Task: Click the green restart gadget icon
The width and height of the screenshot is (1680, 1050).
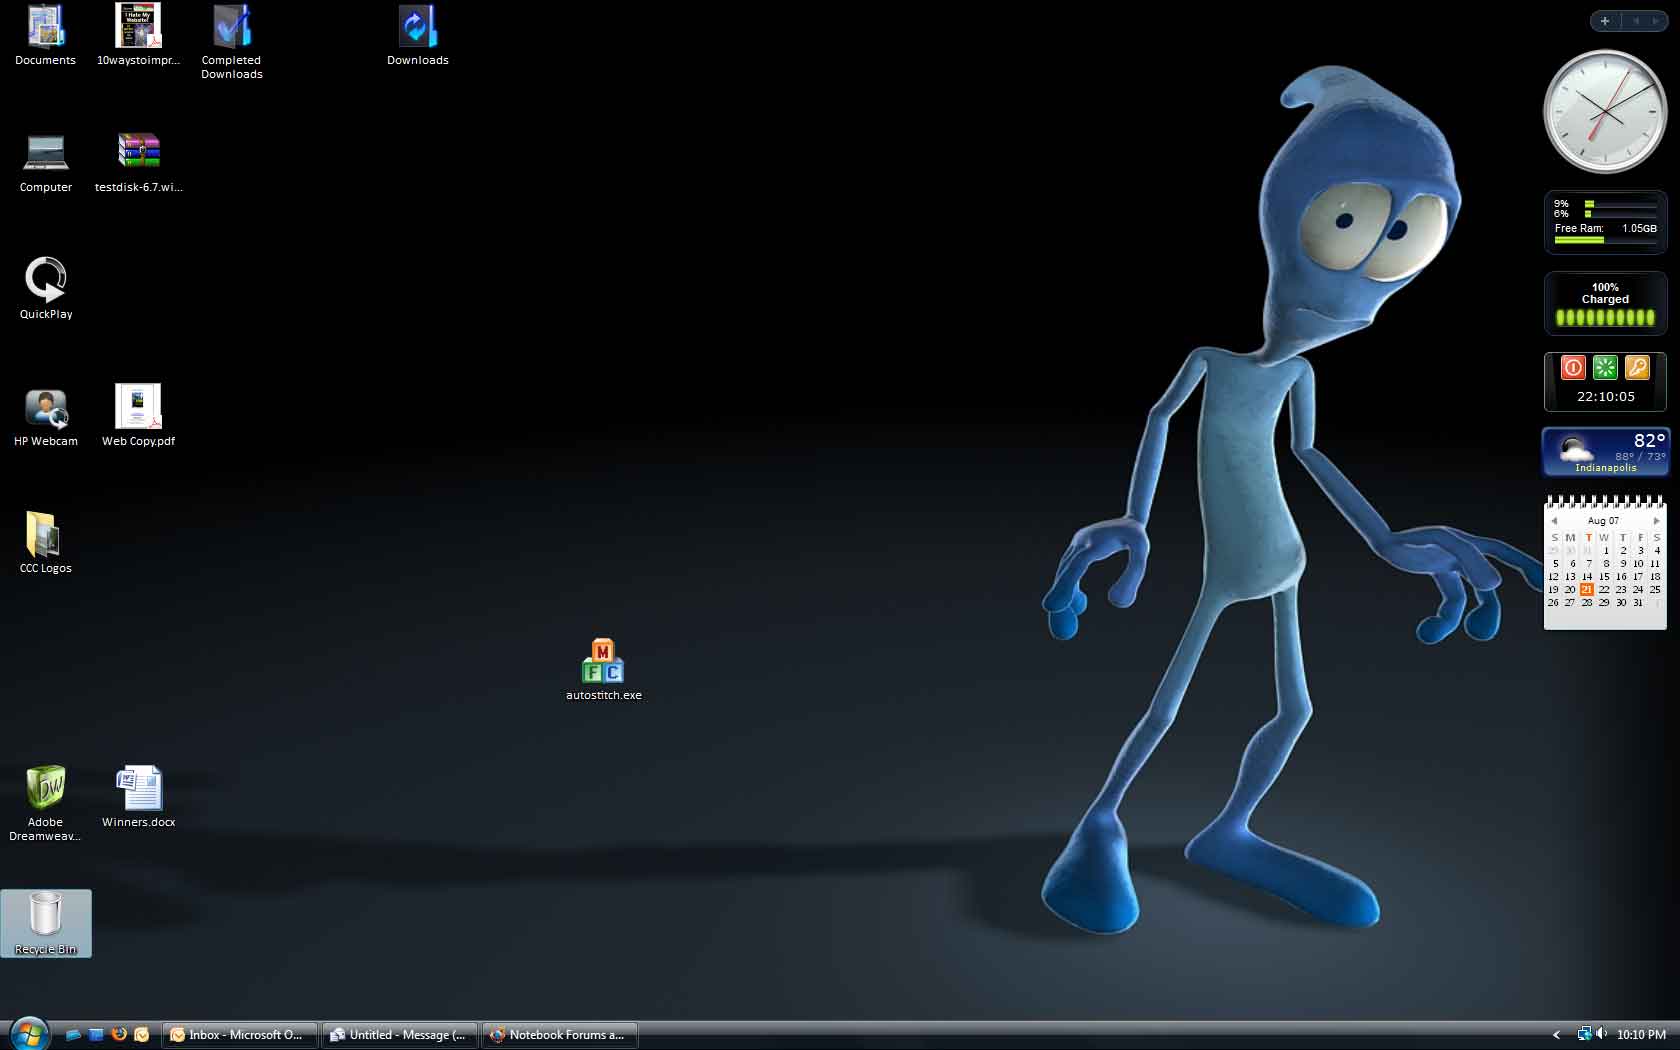Action: [x=1605, y=368]
